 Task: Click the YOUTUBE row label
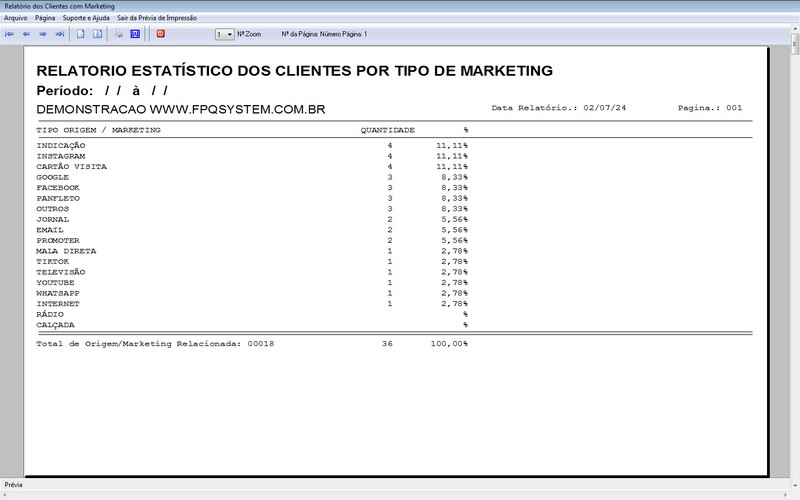[55, 283]
